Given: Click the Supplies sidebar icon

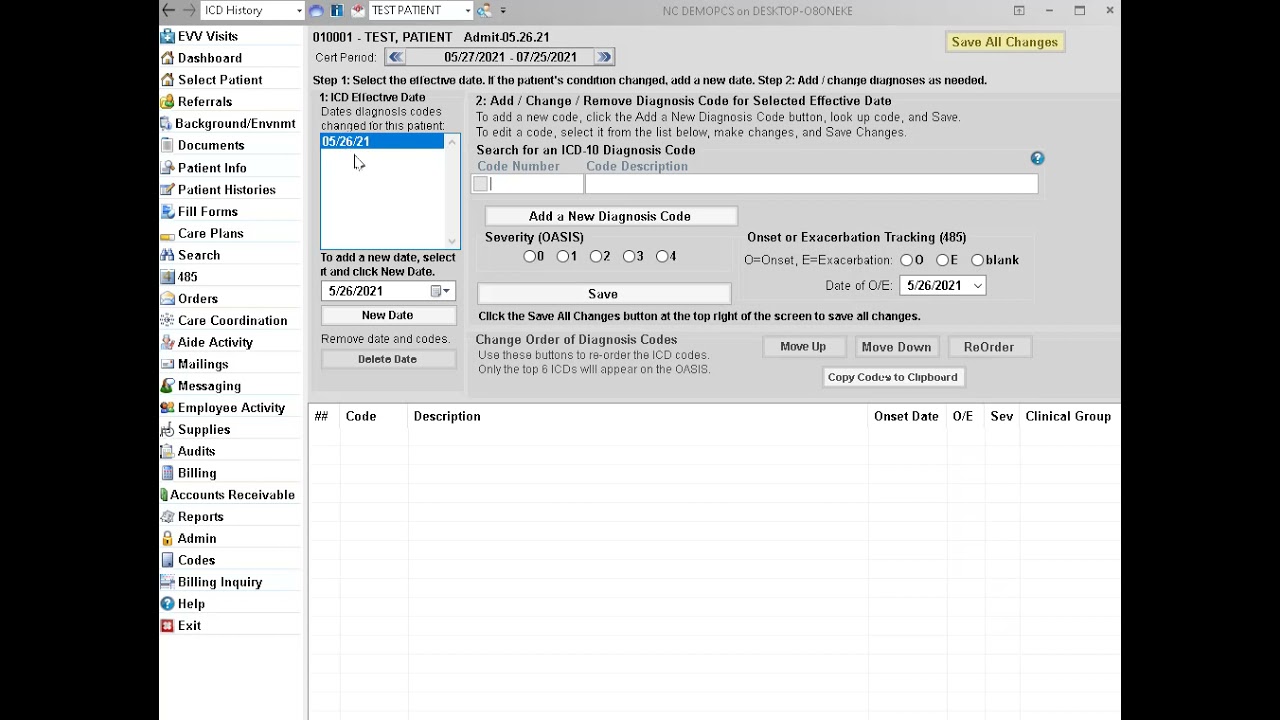Looking at the screenshot, I should tap(167, 429).
